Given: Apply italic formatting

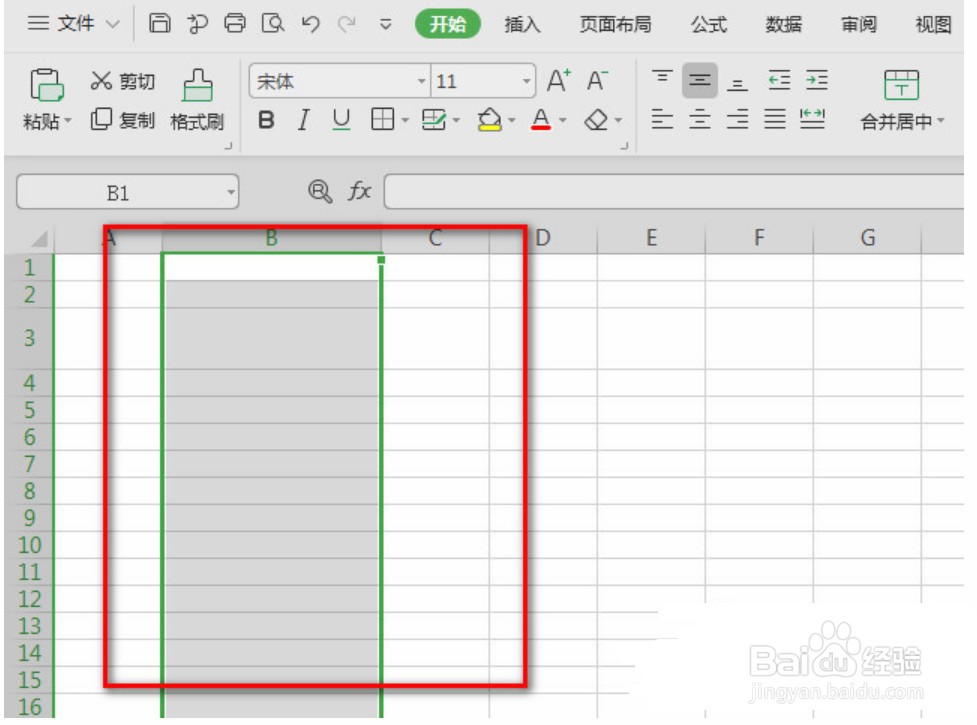Looking at the screenshot, I should 302,121.
